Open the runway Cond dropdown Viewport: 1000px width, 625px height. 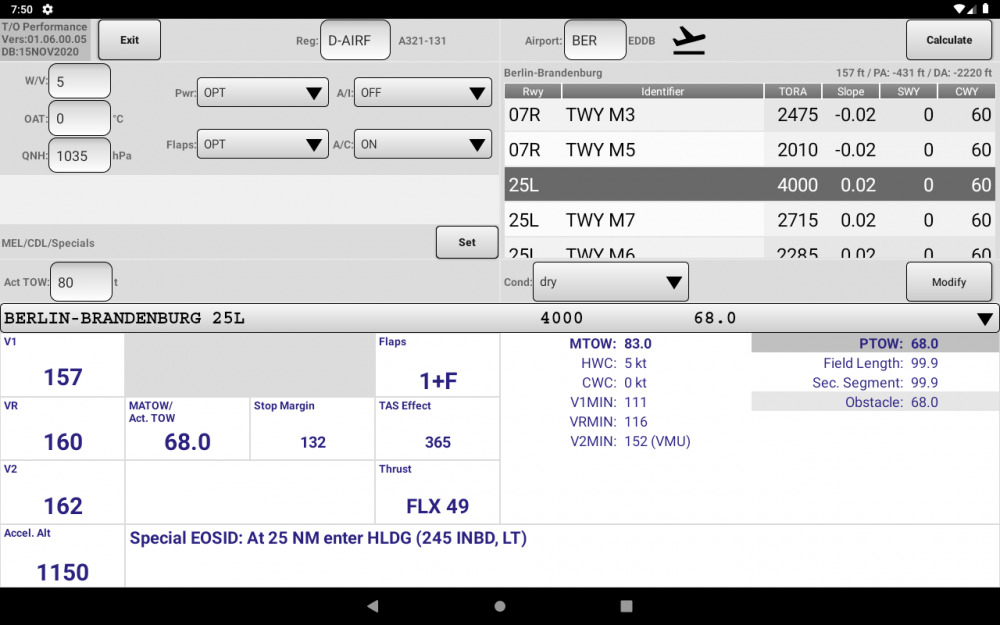click(611, 282)
